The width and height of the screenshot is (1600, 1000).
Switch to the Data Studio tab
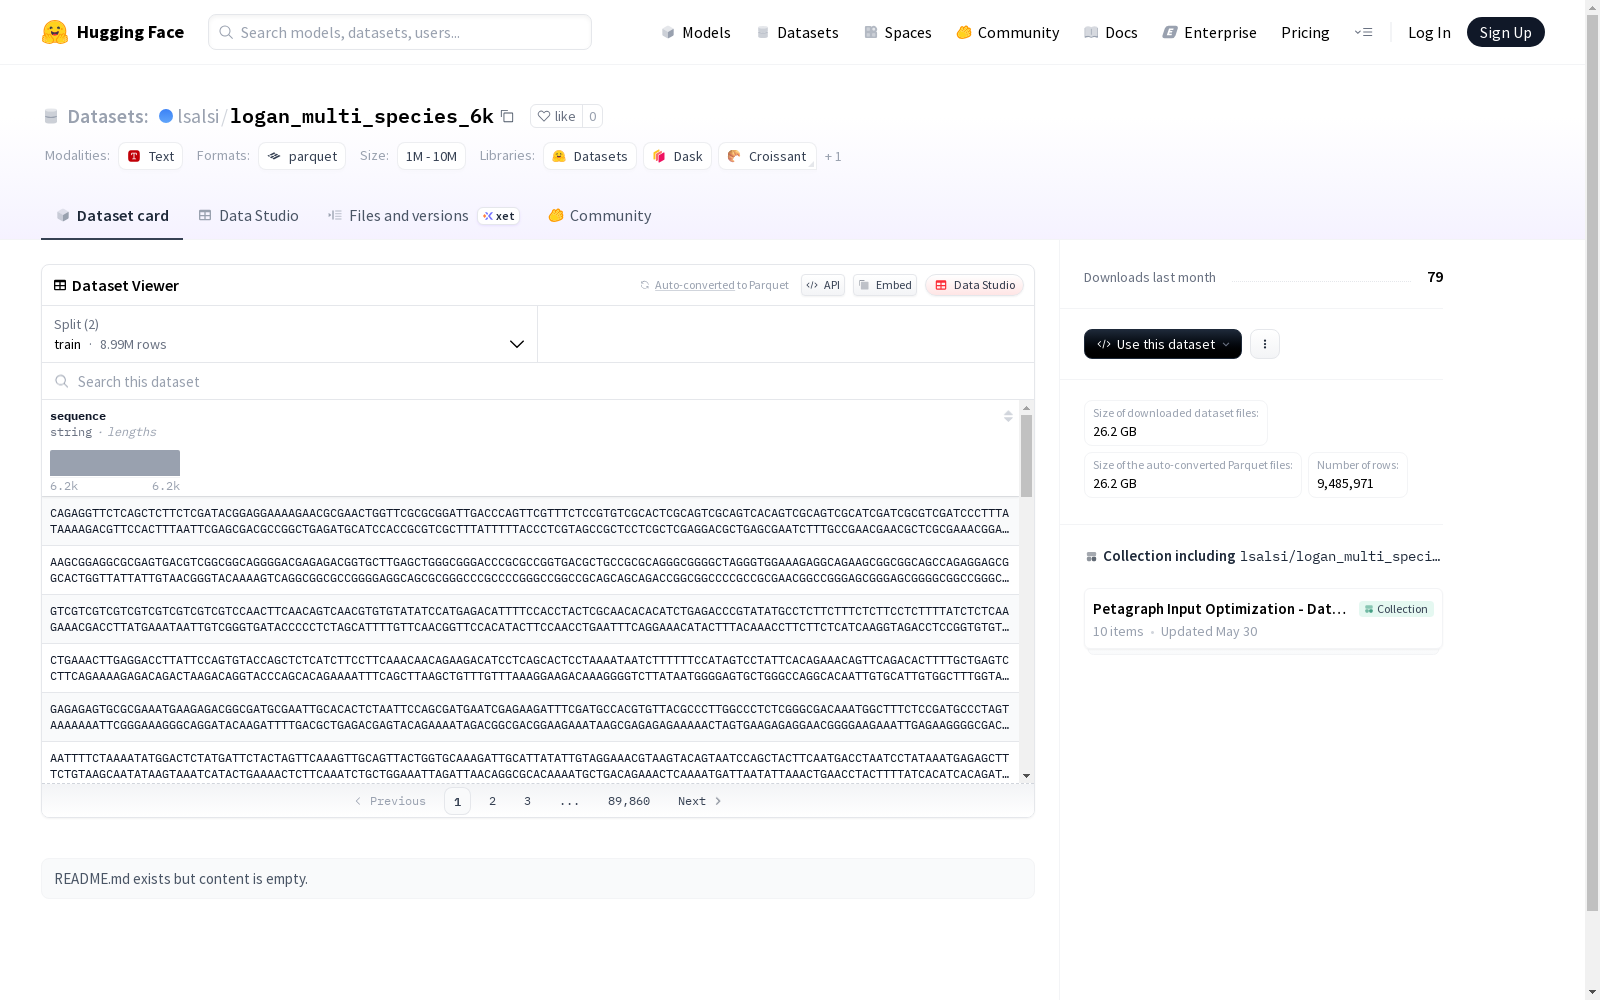pos(248,215)
